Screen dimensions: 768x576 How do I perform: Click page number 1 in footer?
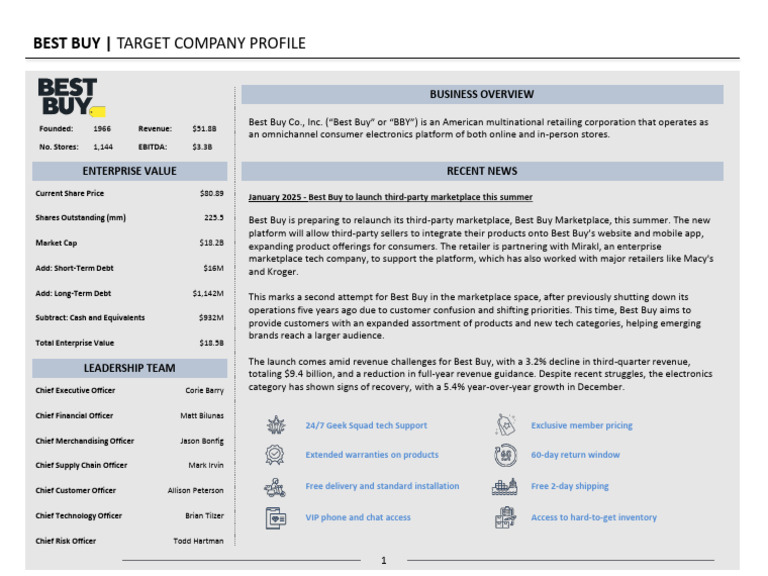tap(384, 561)
